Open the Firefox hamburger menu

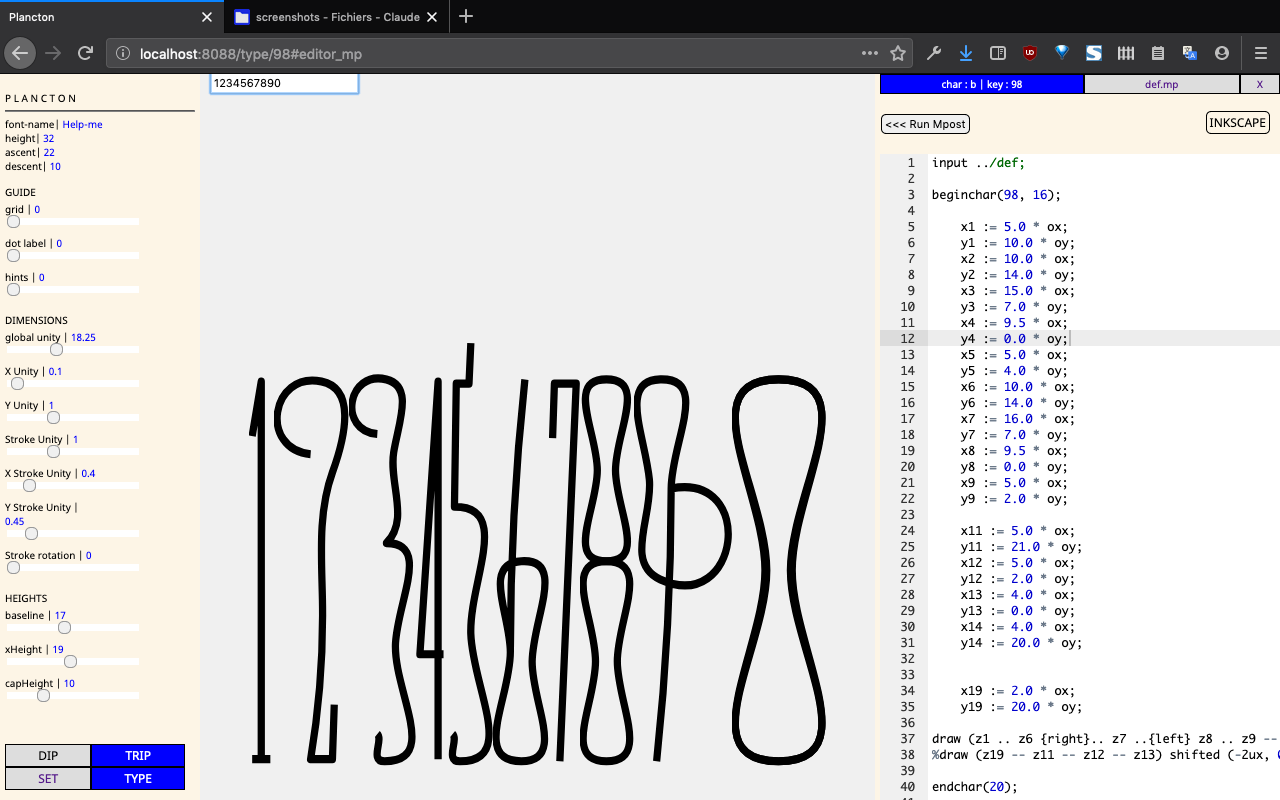(x=1261, y=53)
